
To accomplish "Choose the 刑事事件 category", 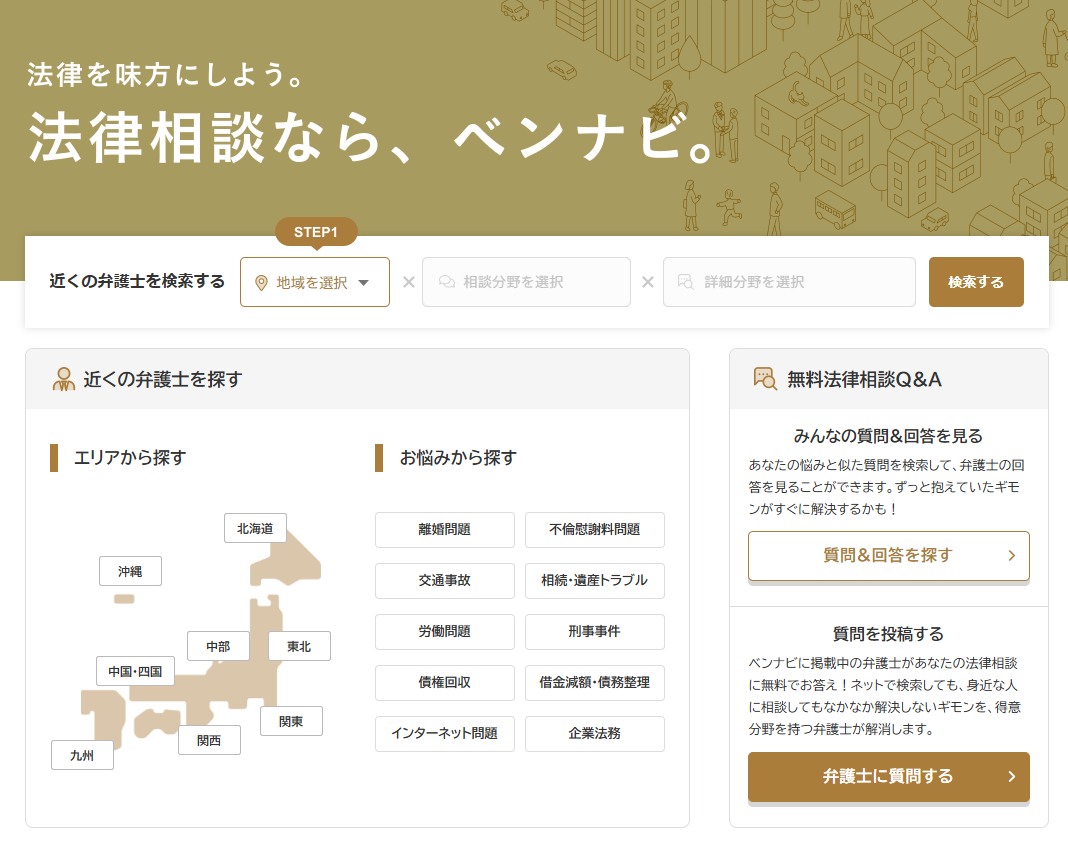I will pyautogui.click(x=595, y=632).
